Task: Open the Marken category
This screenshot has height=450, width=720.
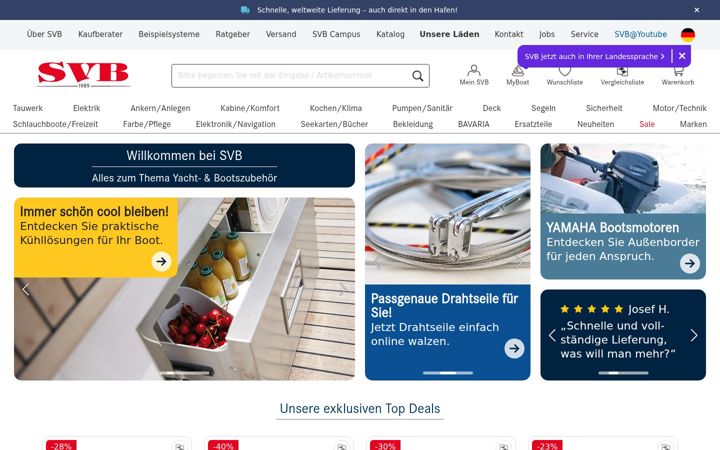Action: tap(693, 124)
